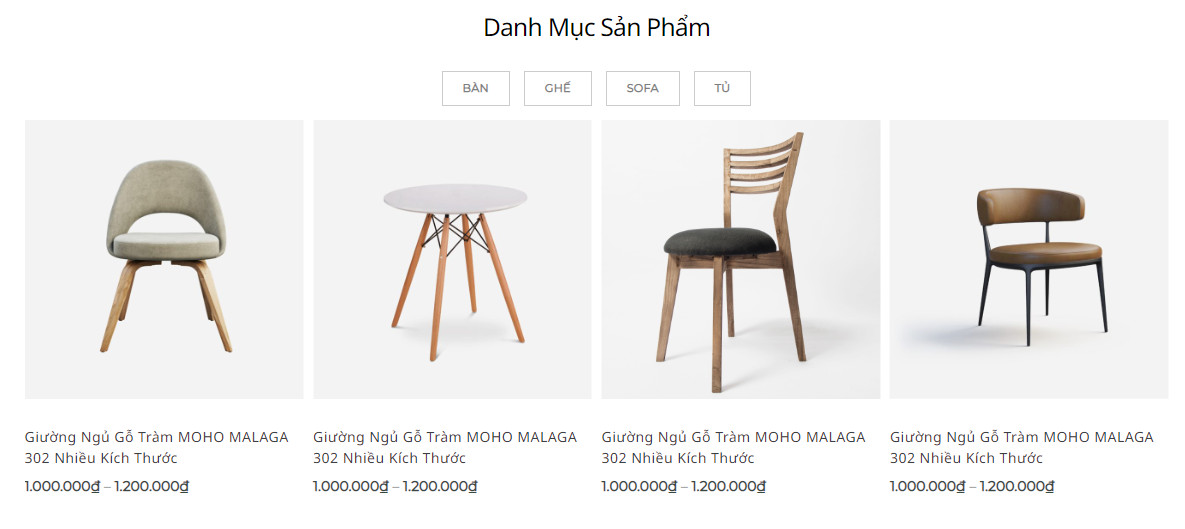
Task: Open product title below brown leather armchair
Action: 1022,447
